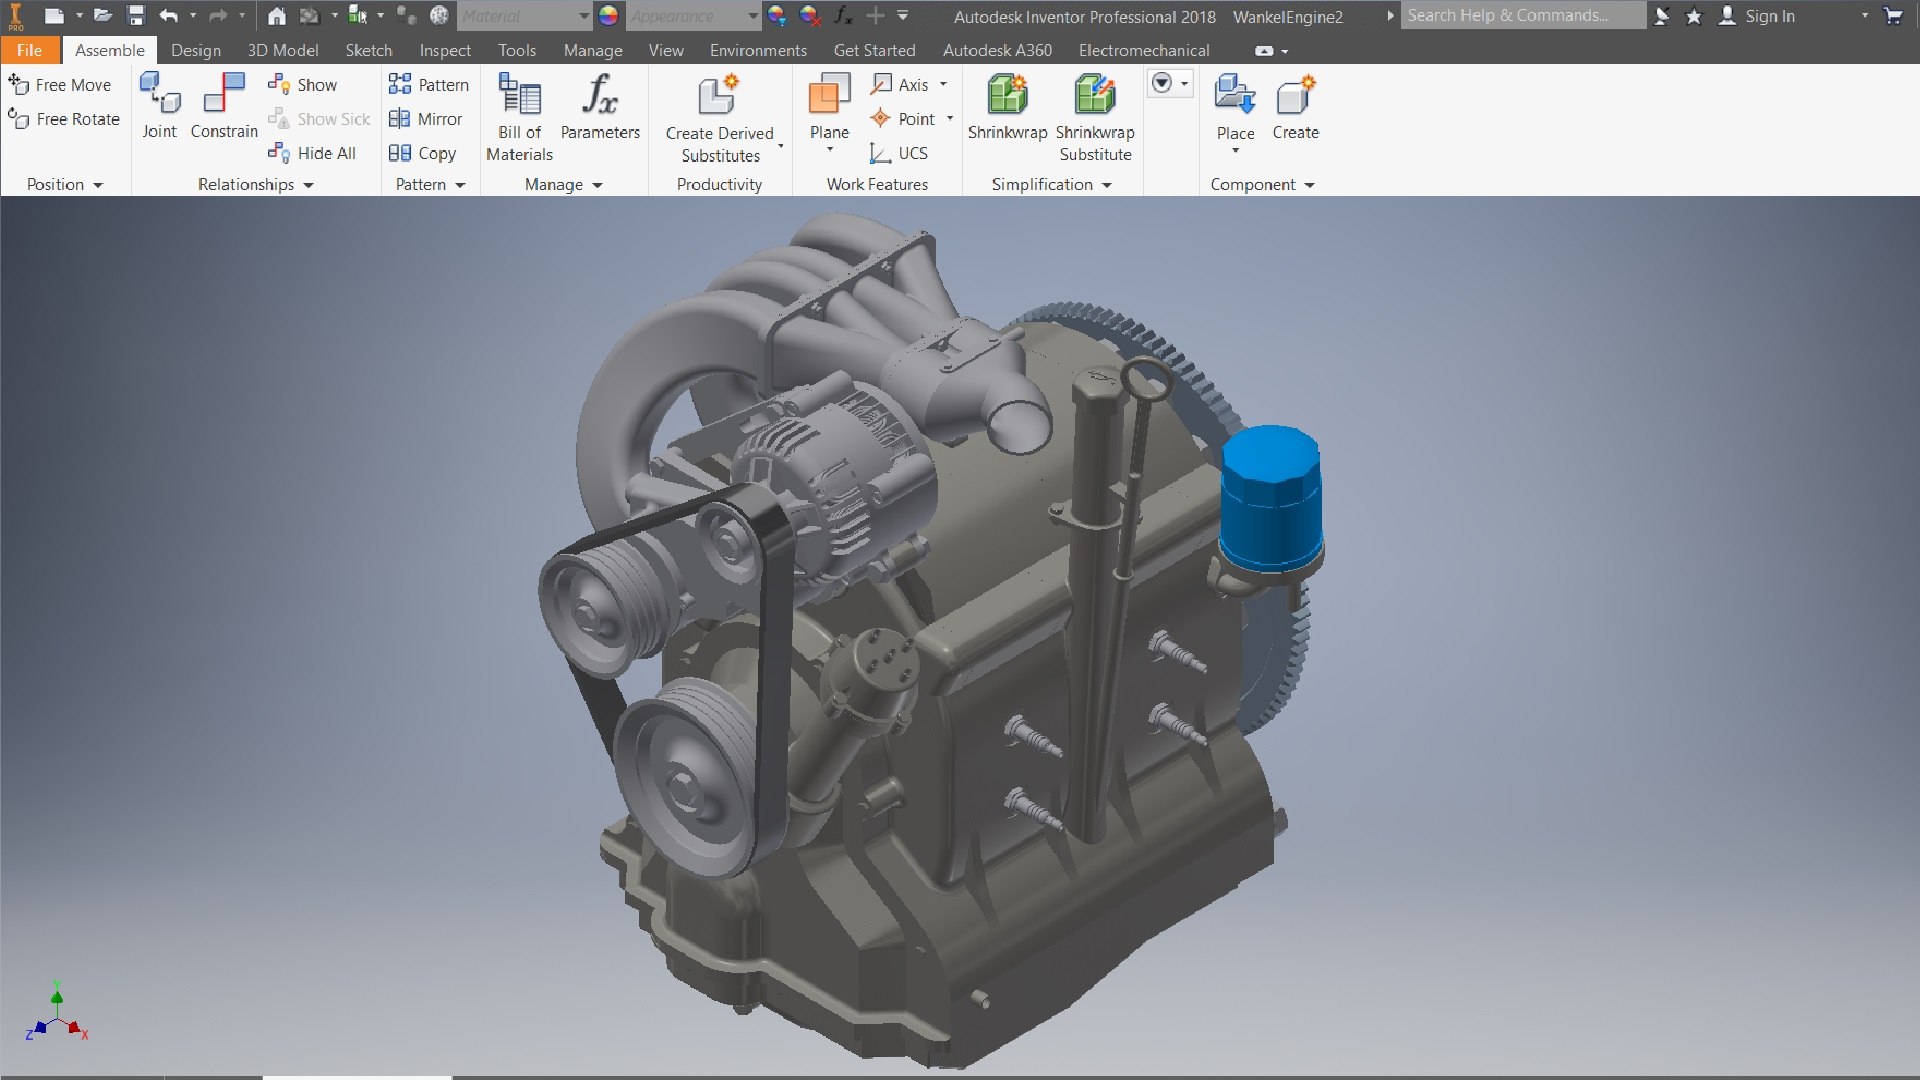Open the Appearance dropdown
This screenshot has width=1920, height=1080.
click(x=694, y=16)
